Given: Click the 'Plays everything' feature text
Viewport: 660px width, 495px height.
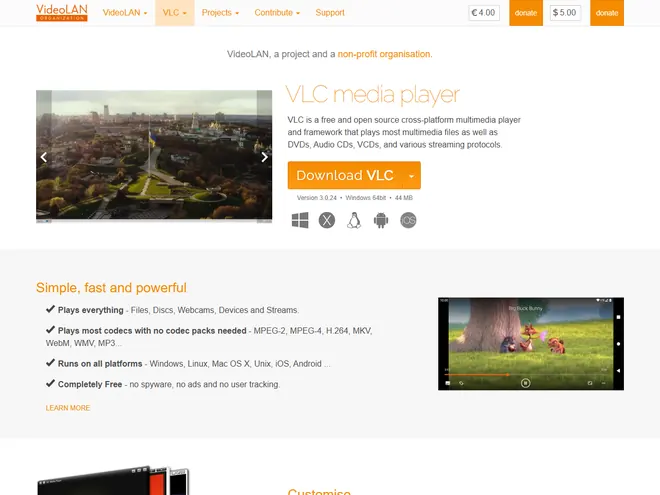Looking at the screenshot, I should pos(90,310).
